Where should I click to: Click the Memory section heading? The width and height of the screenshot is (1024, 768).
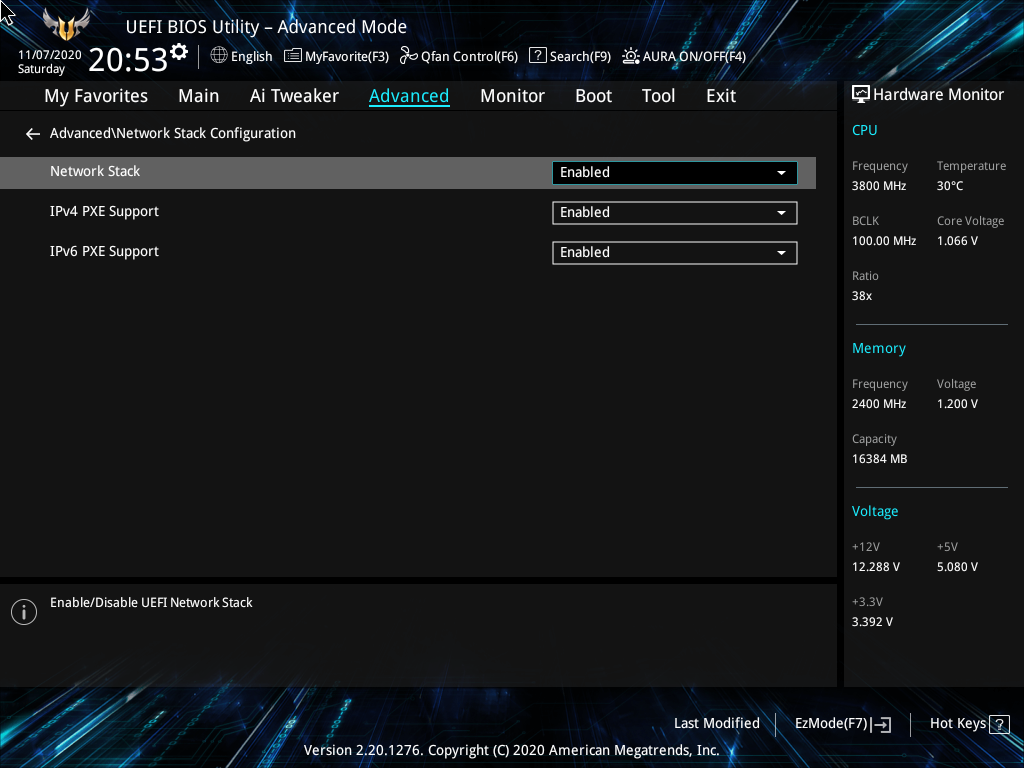(x=878, y=348)
